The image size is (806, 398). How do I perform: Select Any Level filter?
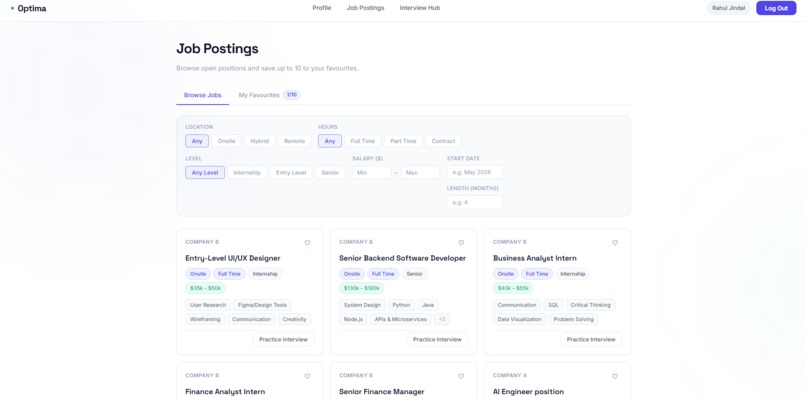(x=205, y=173)
